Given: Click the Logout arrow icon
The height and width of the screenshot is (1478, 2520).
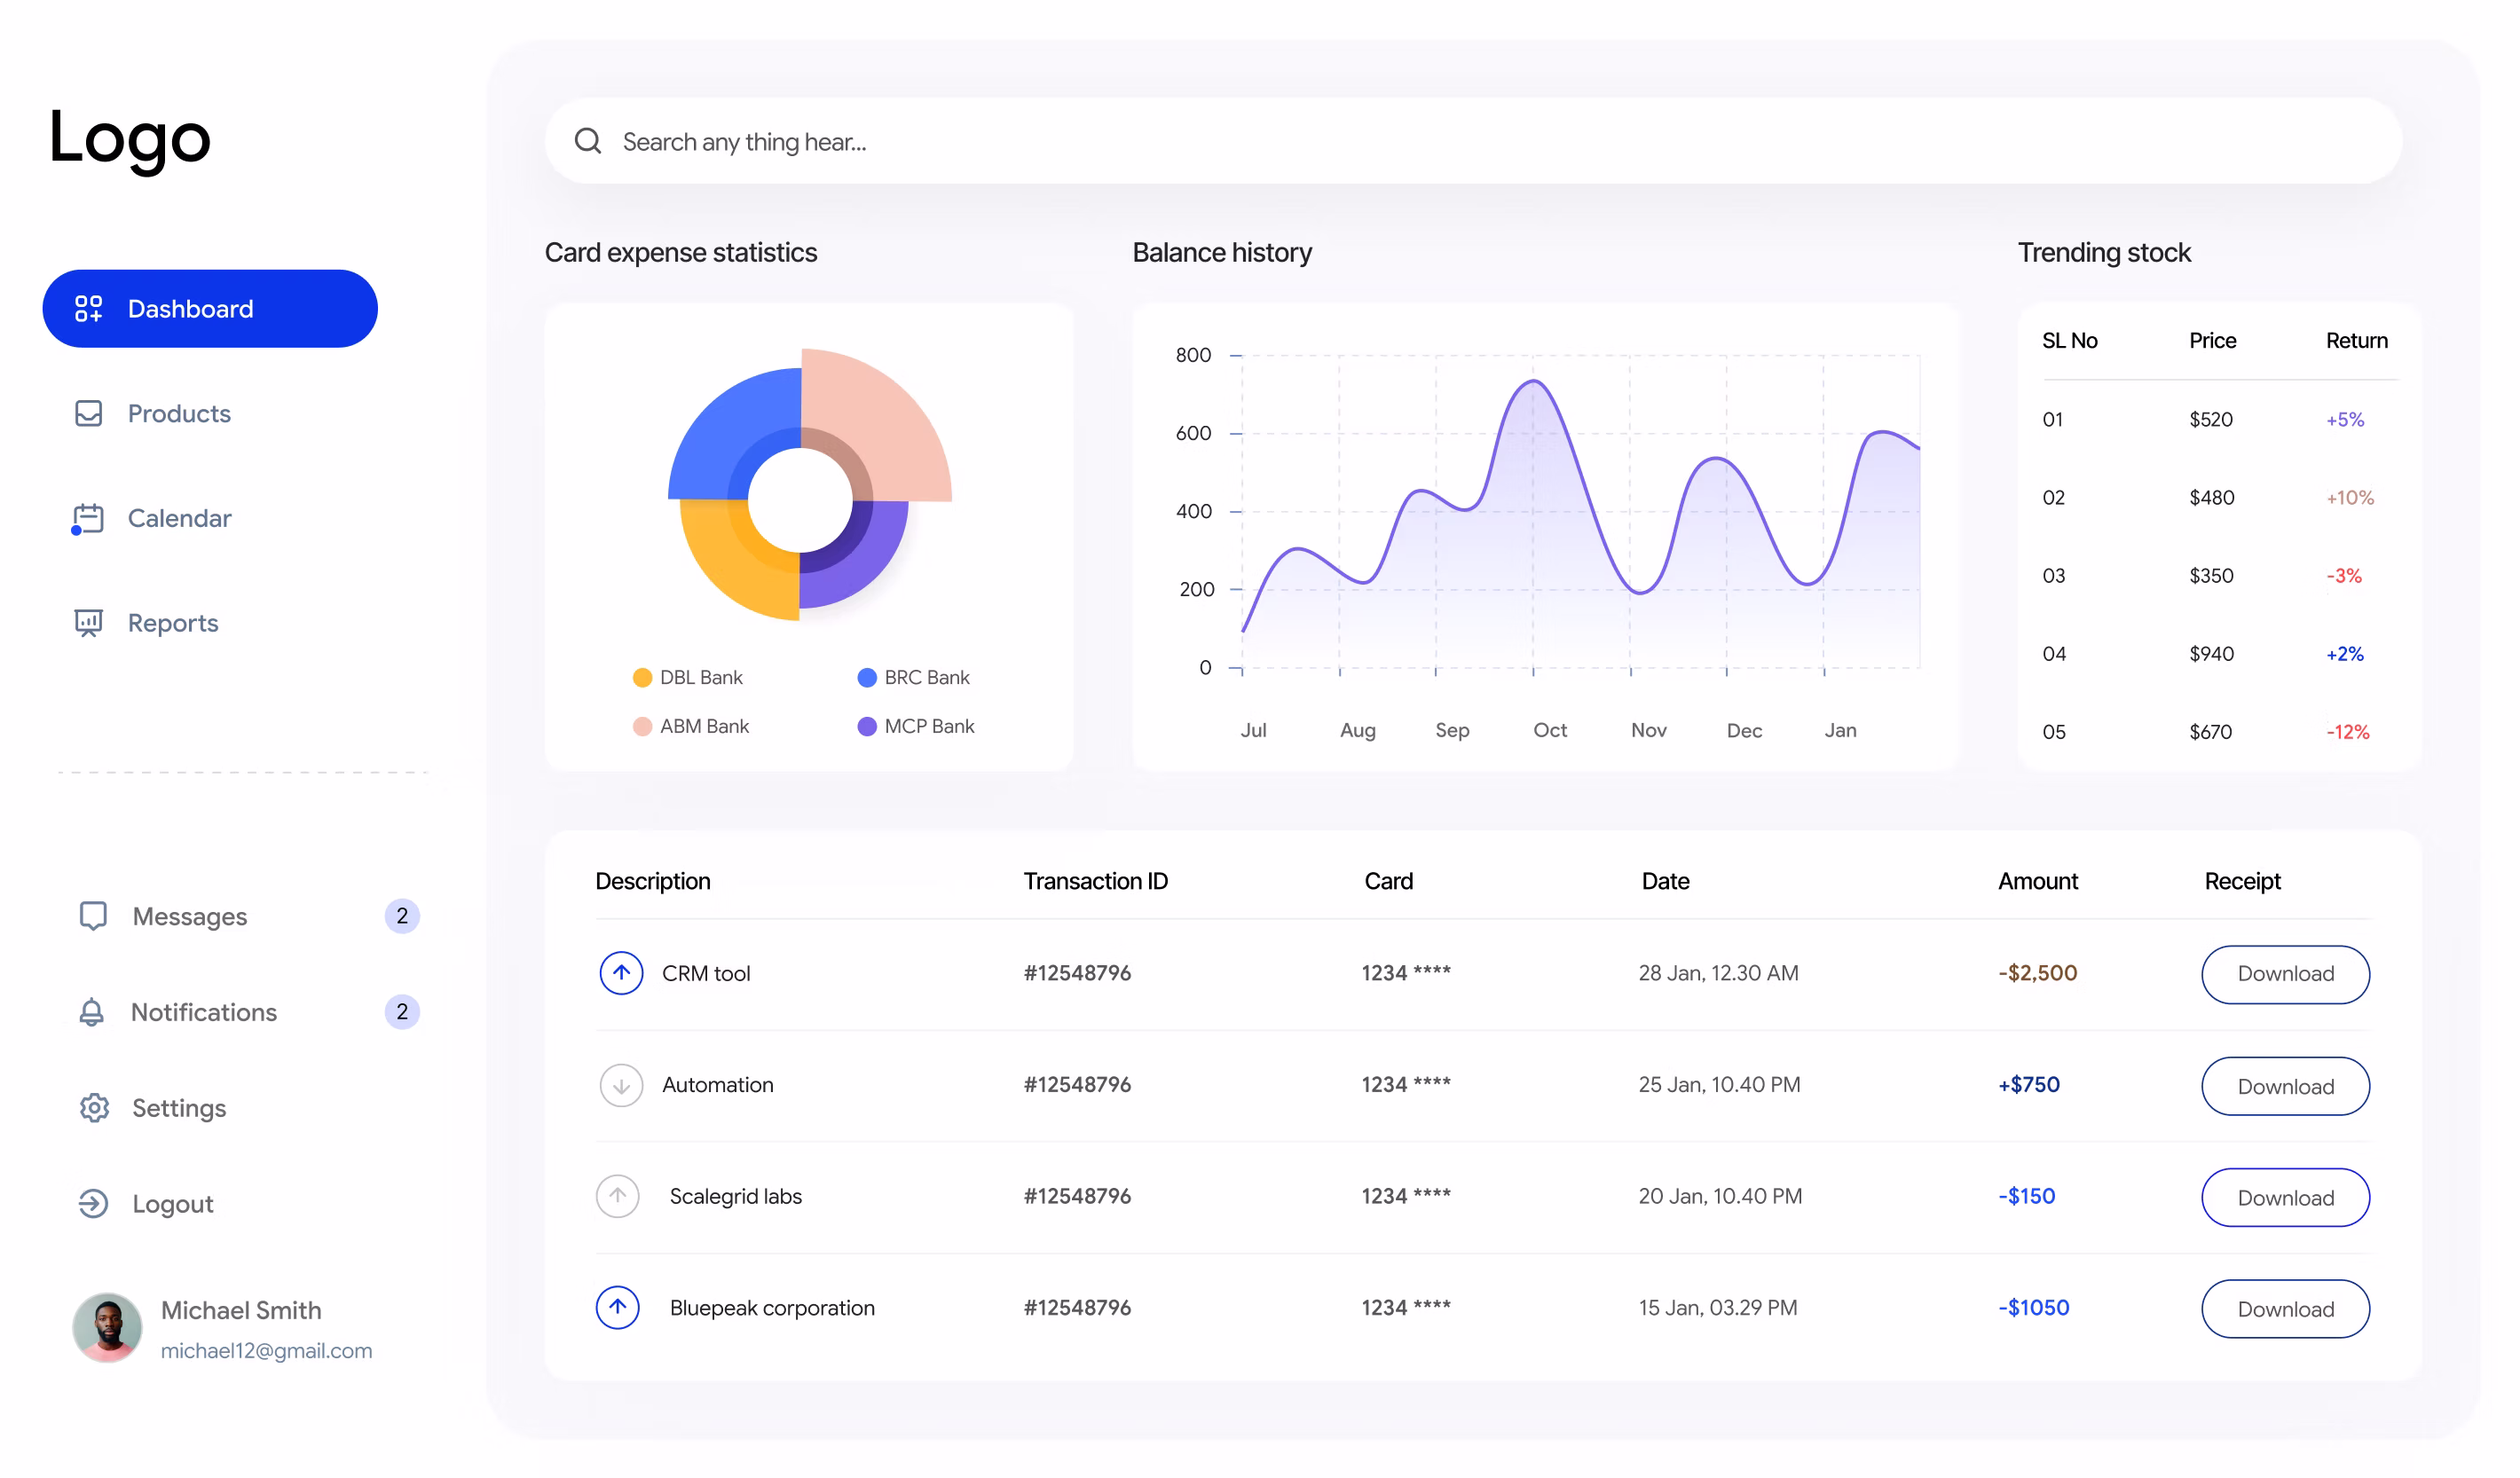Looking at the screenshot, I should 93,1204.
